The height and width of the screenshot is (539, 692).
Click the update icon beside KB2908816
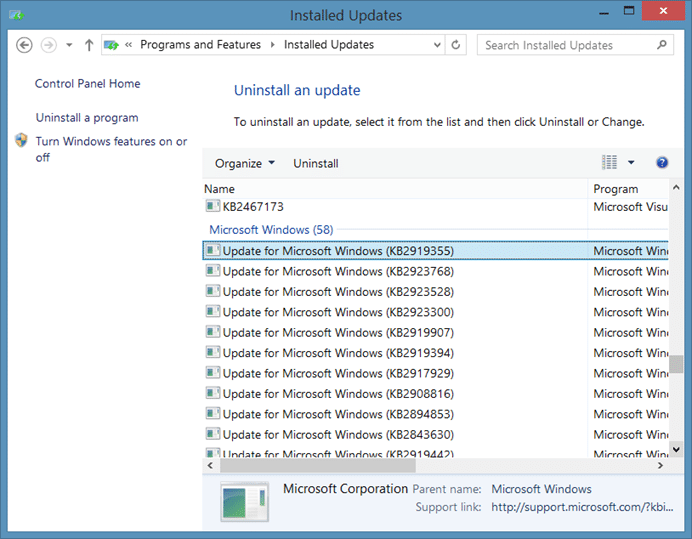[213, 393]
